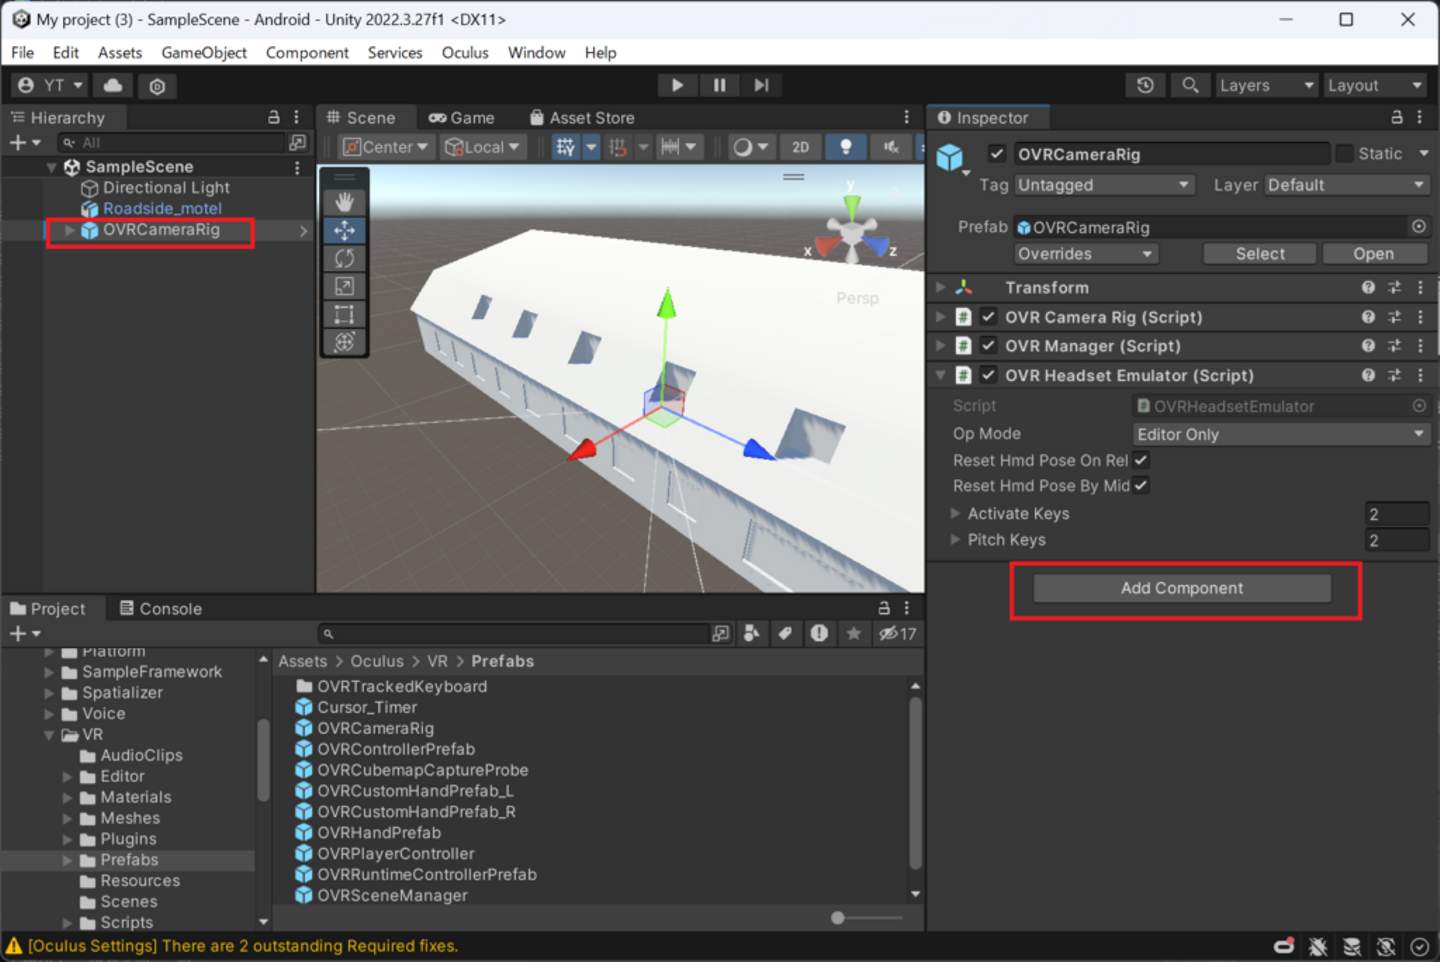Select the Rect tool in Scene toolbar
Image resolution: width=1440 pixels, height=962 pixels.
click(344, 314)
